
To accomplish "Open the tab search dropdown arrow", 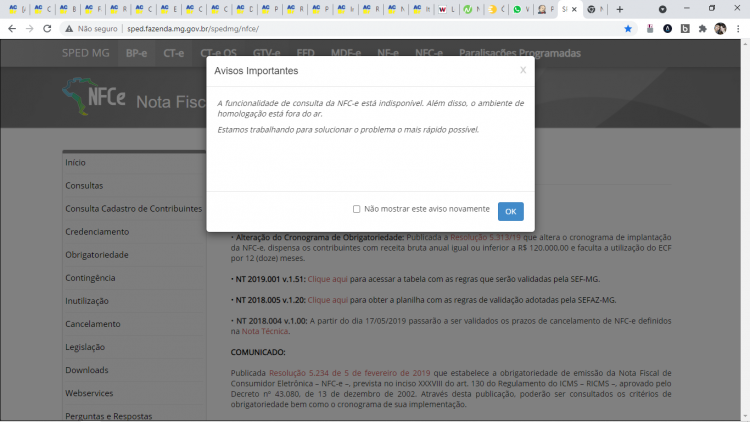I will point(662,9).
